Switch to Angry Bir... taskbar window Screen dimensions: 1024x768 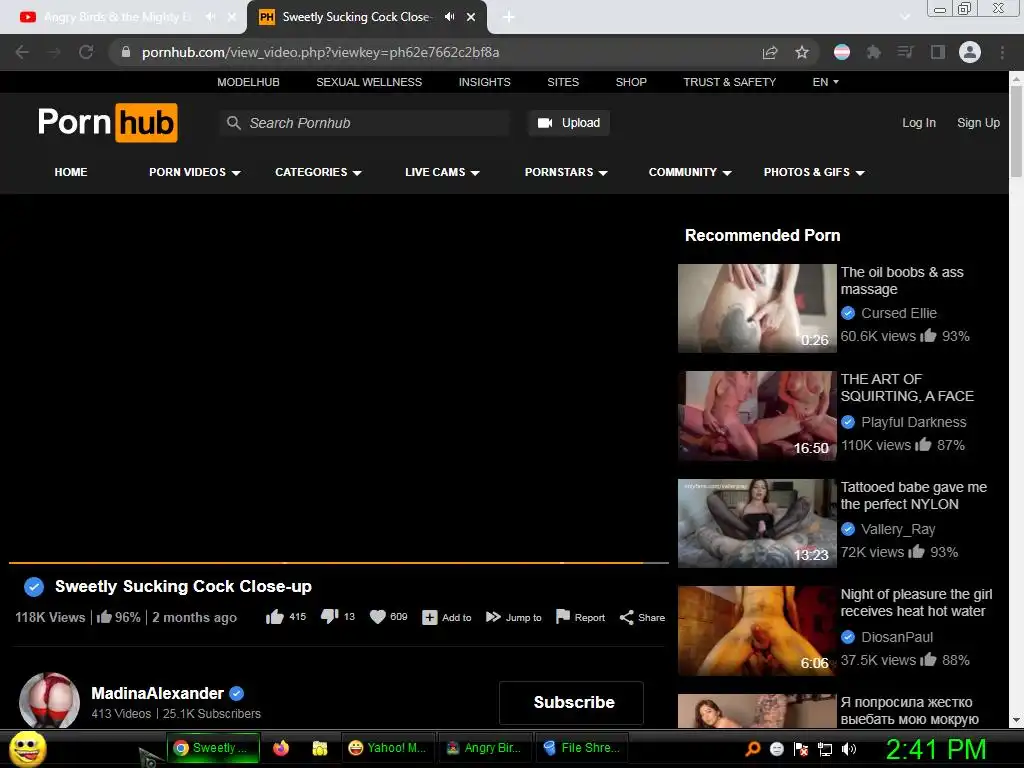pyautogui.click(x=484, y=748)
